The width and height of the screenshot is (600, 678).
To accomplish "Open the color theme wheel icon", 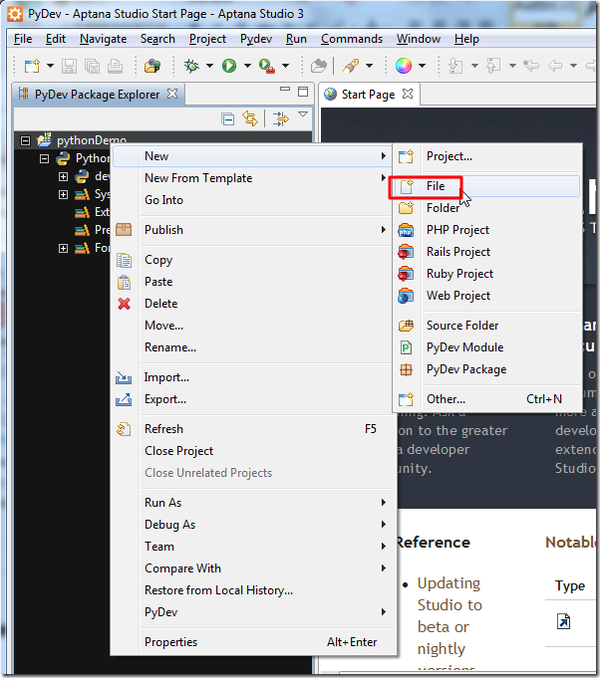I will (403, 66).
